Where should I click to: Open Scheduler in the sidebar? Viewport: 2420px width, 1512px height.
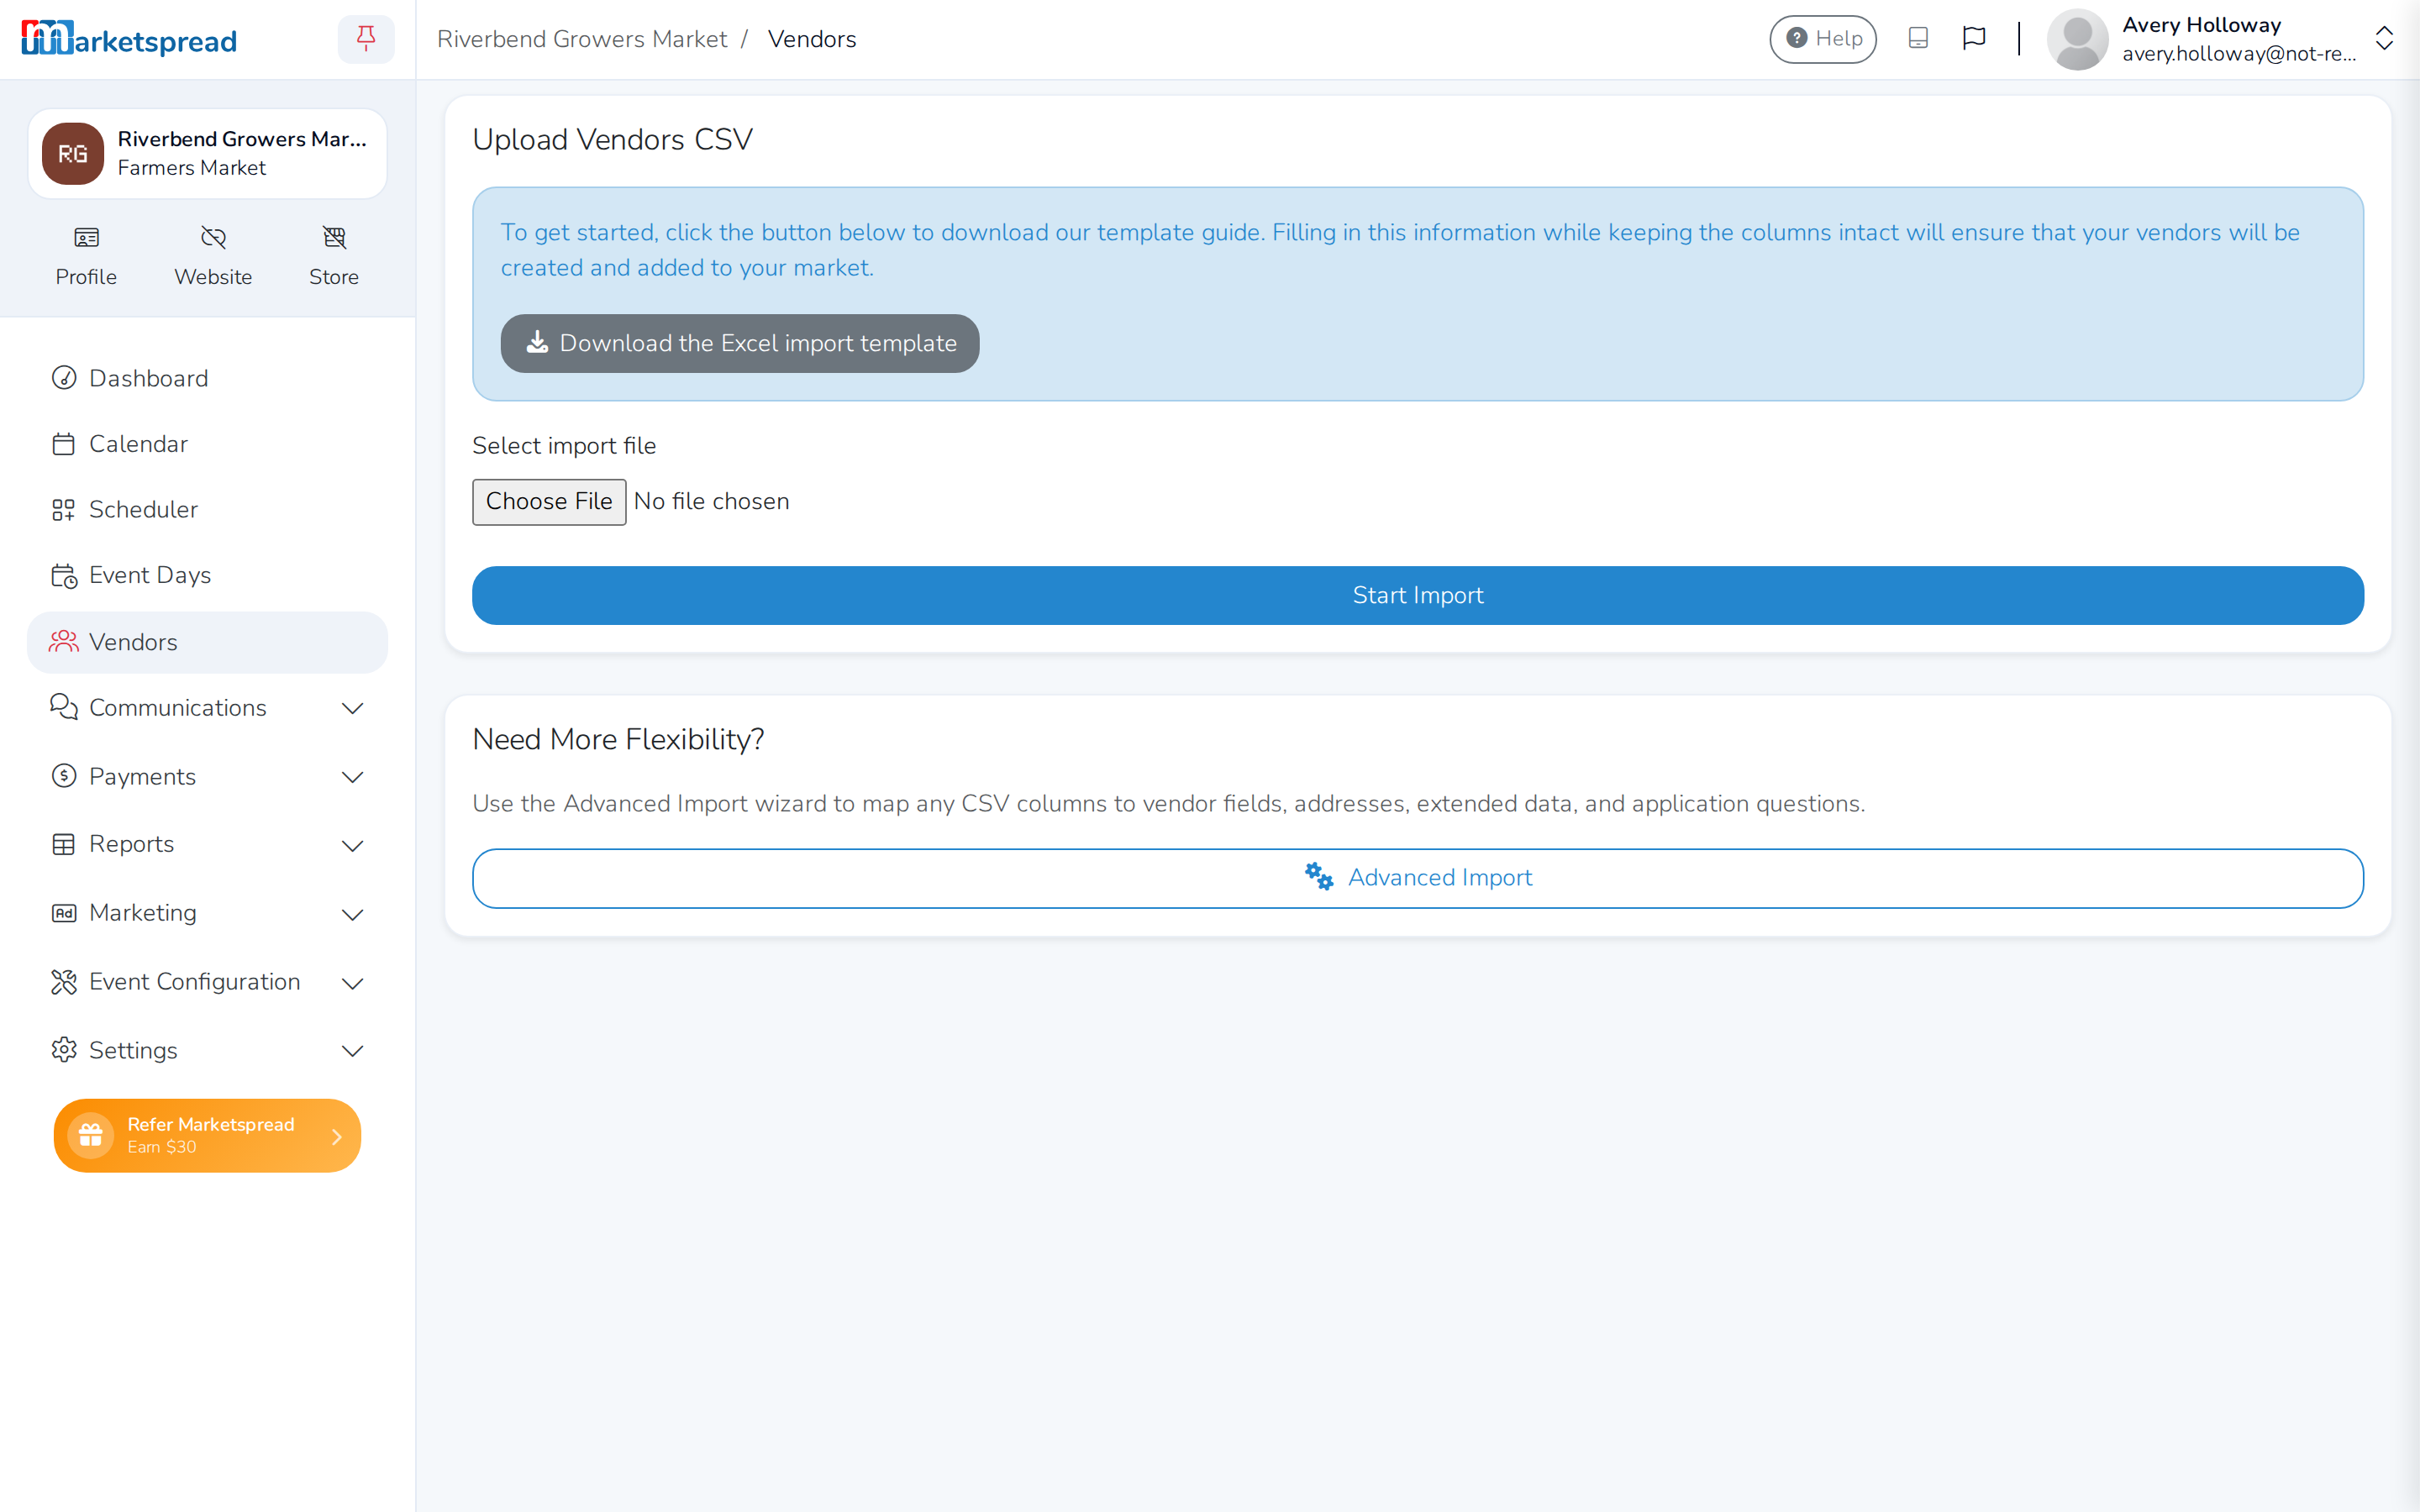pyautogui.click(x=207, y=510)
